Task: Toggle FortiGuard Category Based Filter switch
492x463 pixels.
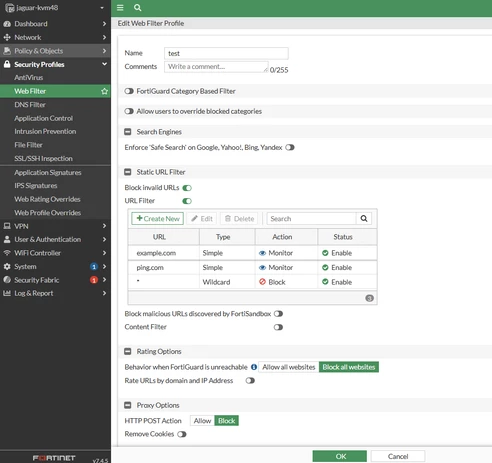Action: [129, 91]
